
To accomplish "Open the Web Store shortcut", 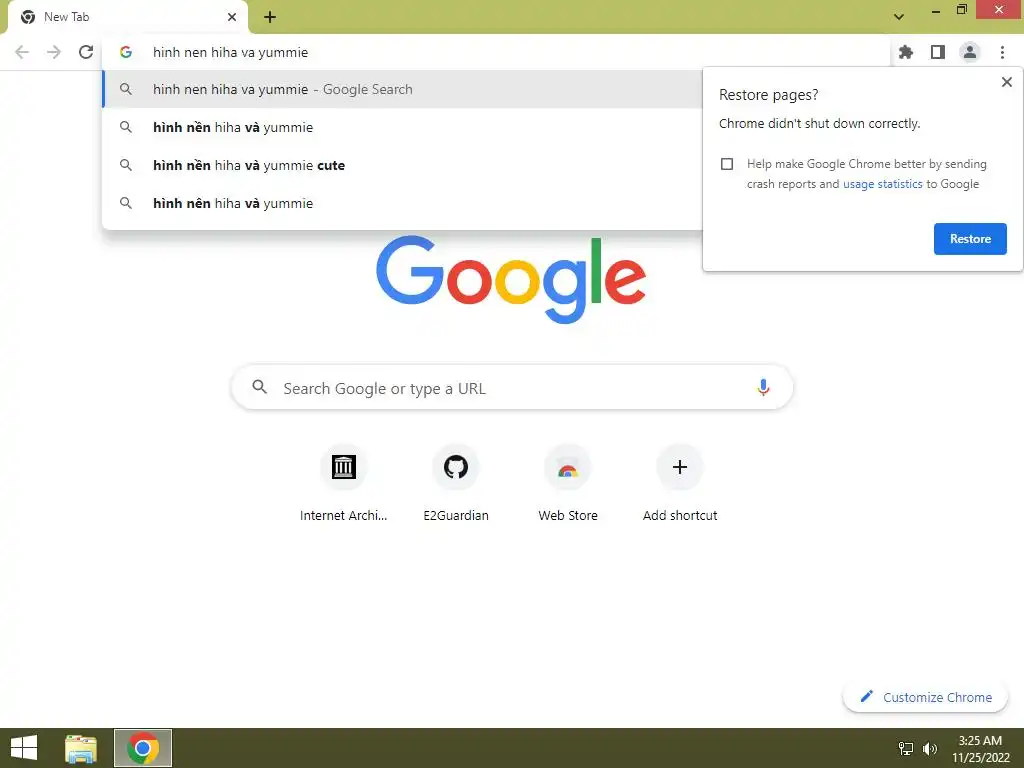I will tap(568, 483).
